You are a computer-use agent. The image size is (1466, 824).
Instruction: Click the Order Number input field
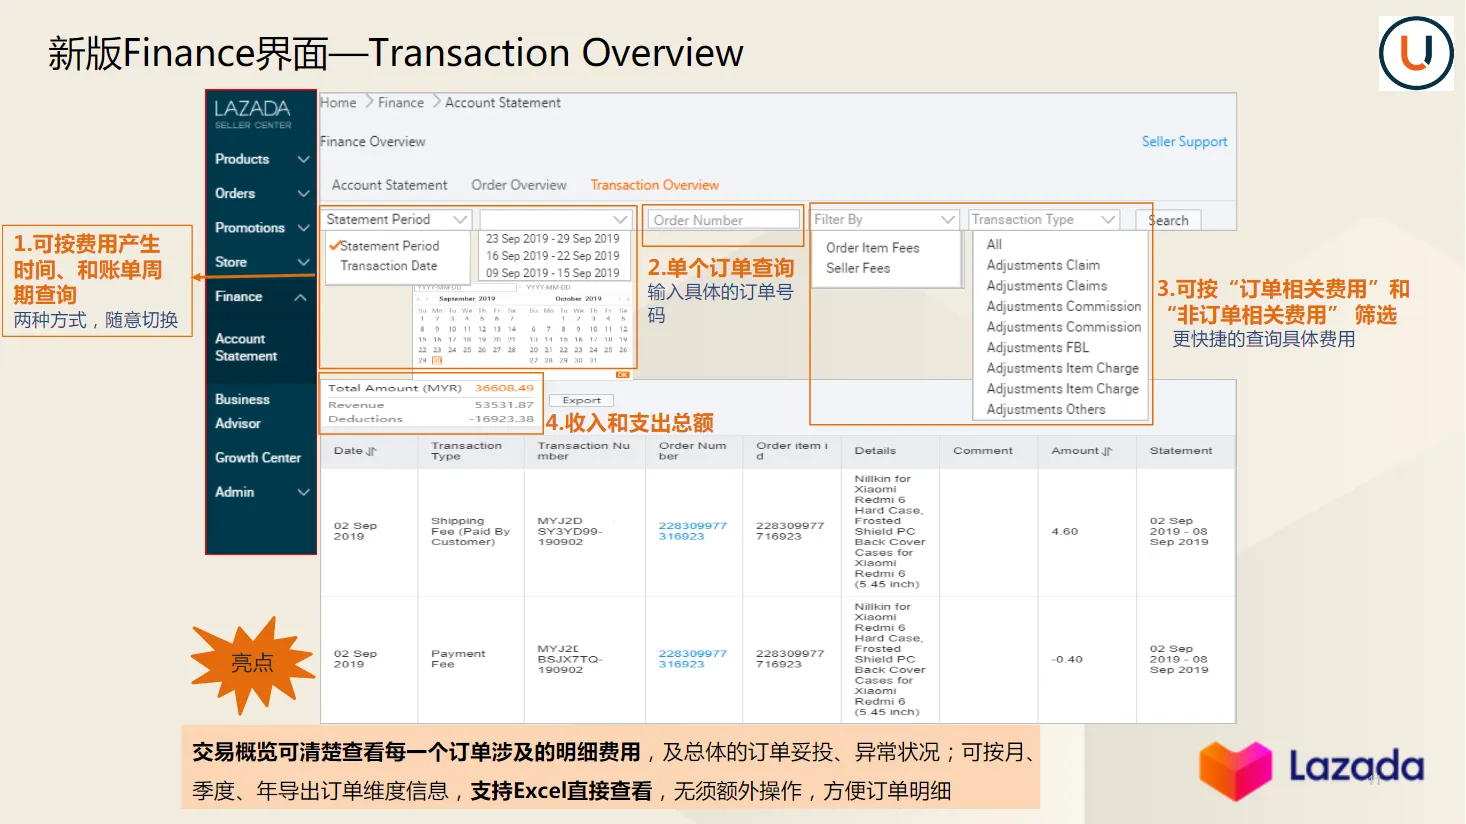722,219
